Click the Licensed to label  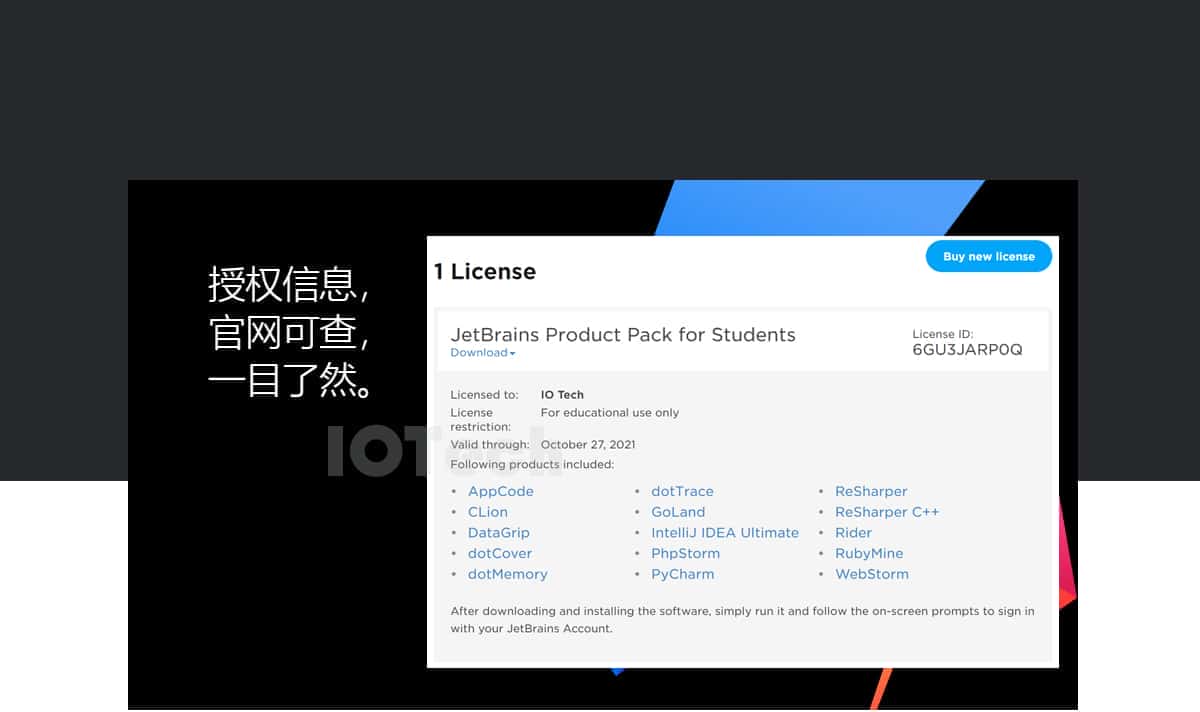click(484, 395)
